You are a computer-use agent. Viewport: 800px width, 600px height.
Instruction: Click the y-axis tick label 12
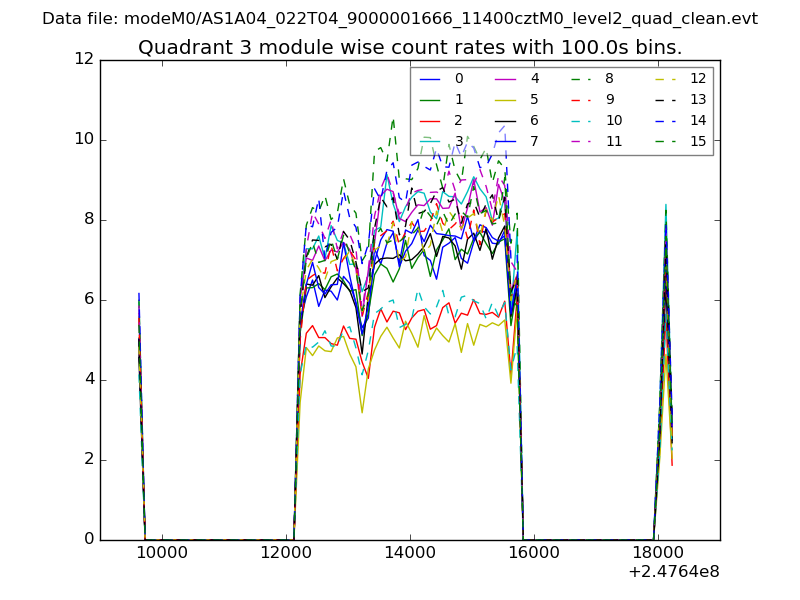pos(83,60)
